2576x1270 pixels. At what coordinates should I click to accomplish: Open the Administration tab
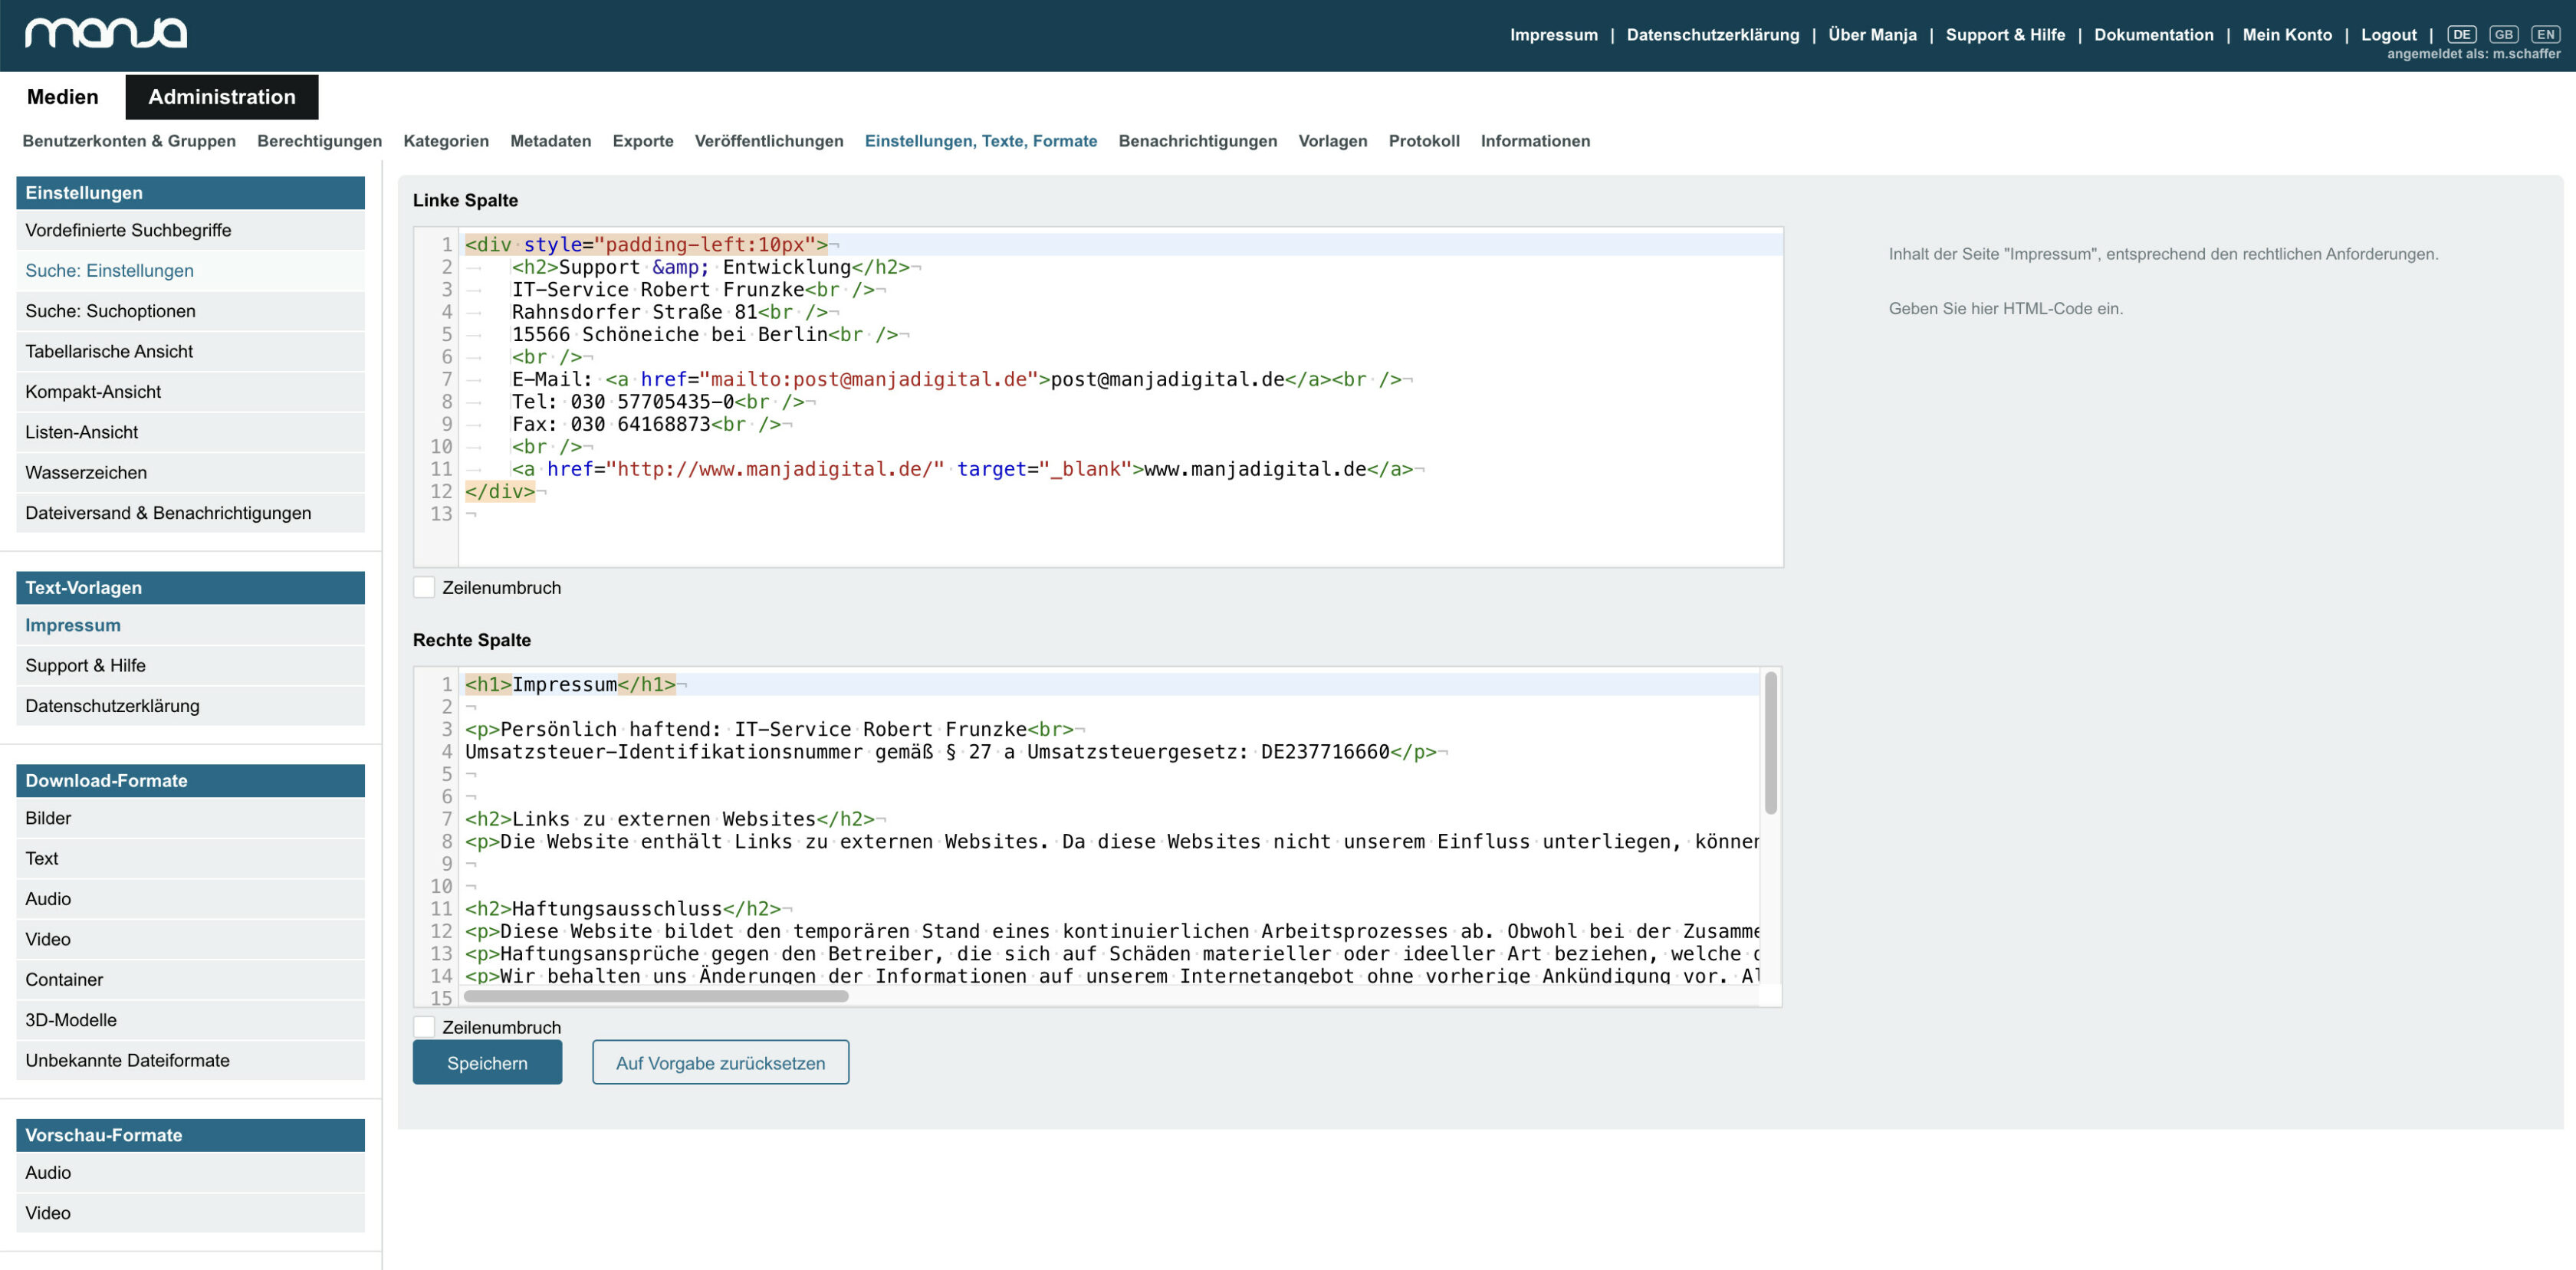click(222, 96)
